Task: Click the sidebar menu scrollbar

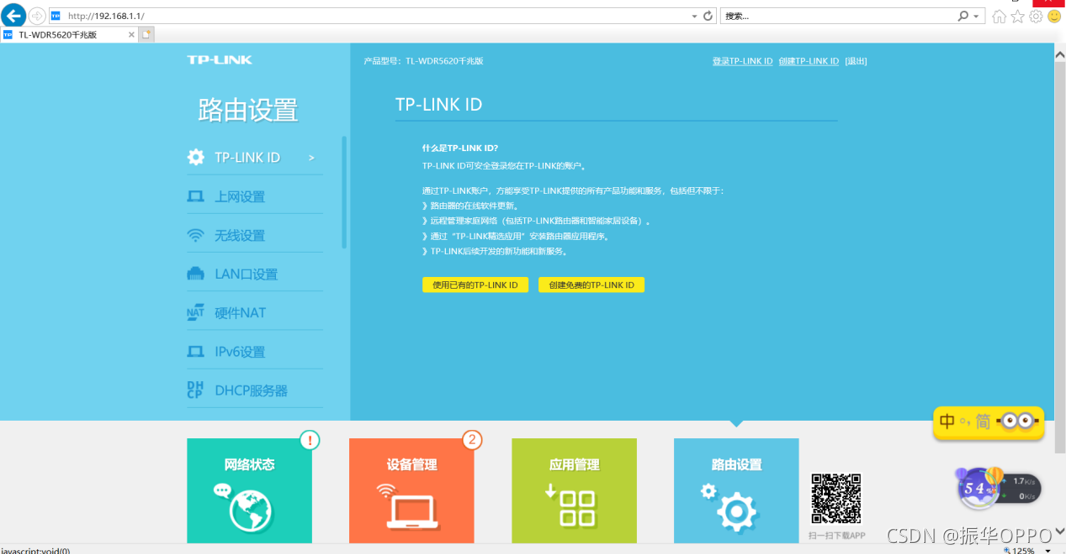Action: click(344, 193)
